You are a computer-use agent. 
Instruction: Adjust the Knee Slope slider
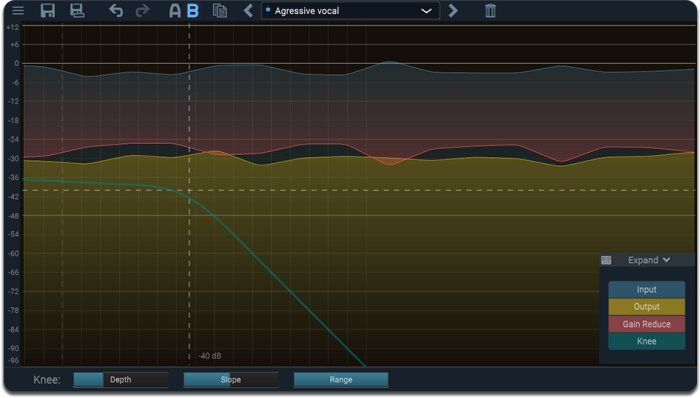[231, 380]
